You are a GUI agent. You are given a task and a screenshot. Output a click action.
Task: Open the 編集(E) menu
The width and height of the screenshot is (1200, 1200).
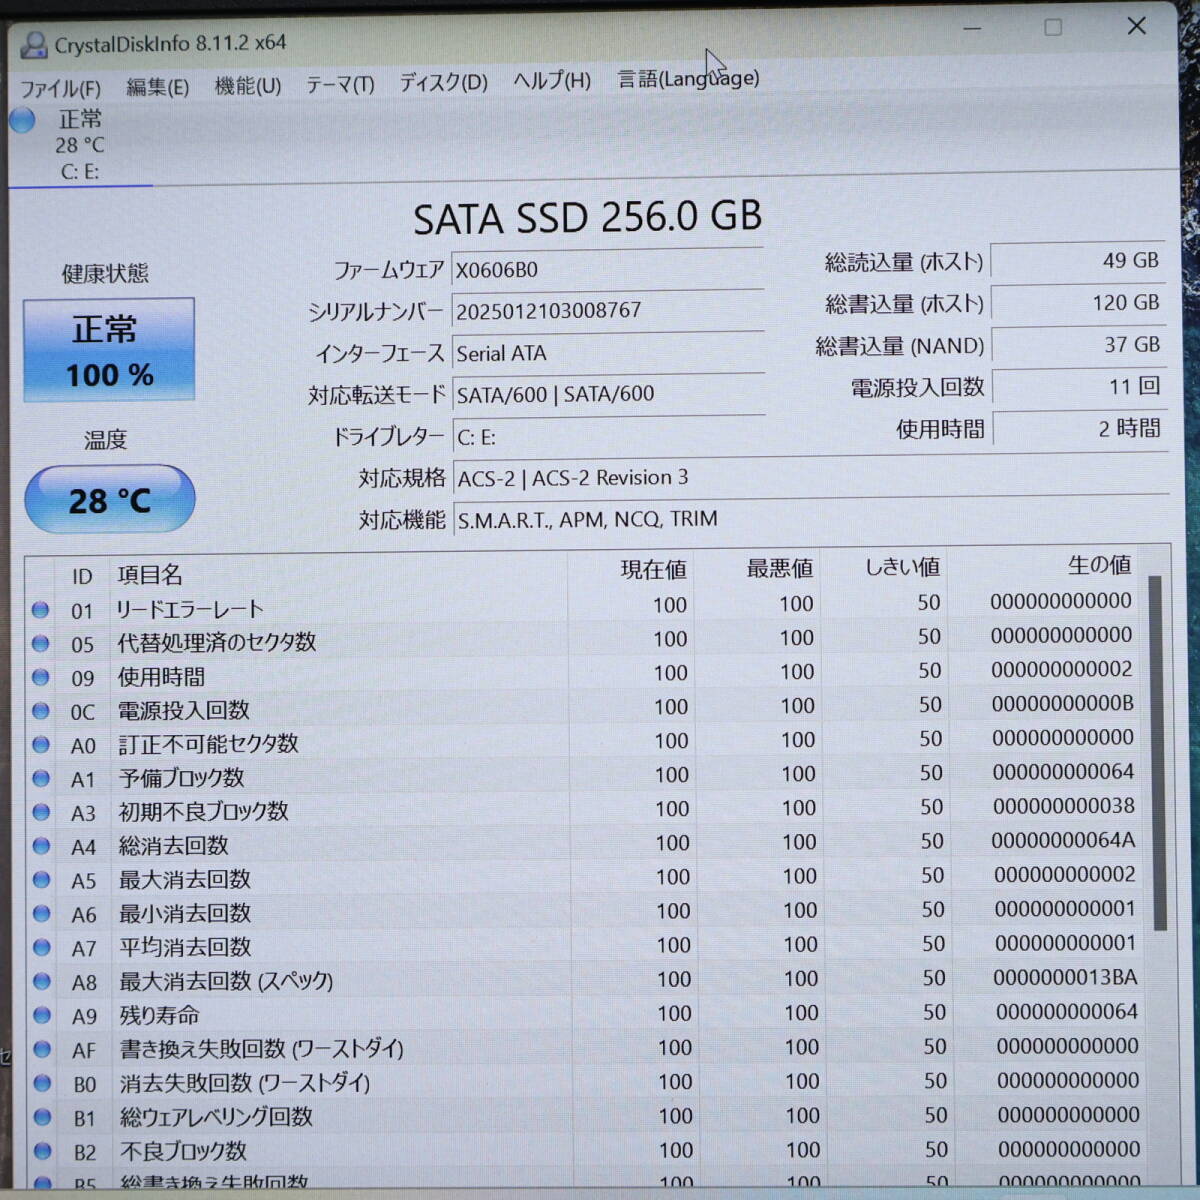pos(158,87)
